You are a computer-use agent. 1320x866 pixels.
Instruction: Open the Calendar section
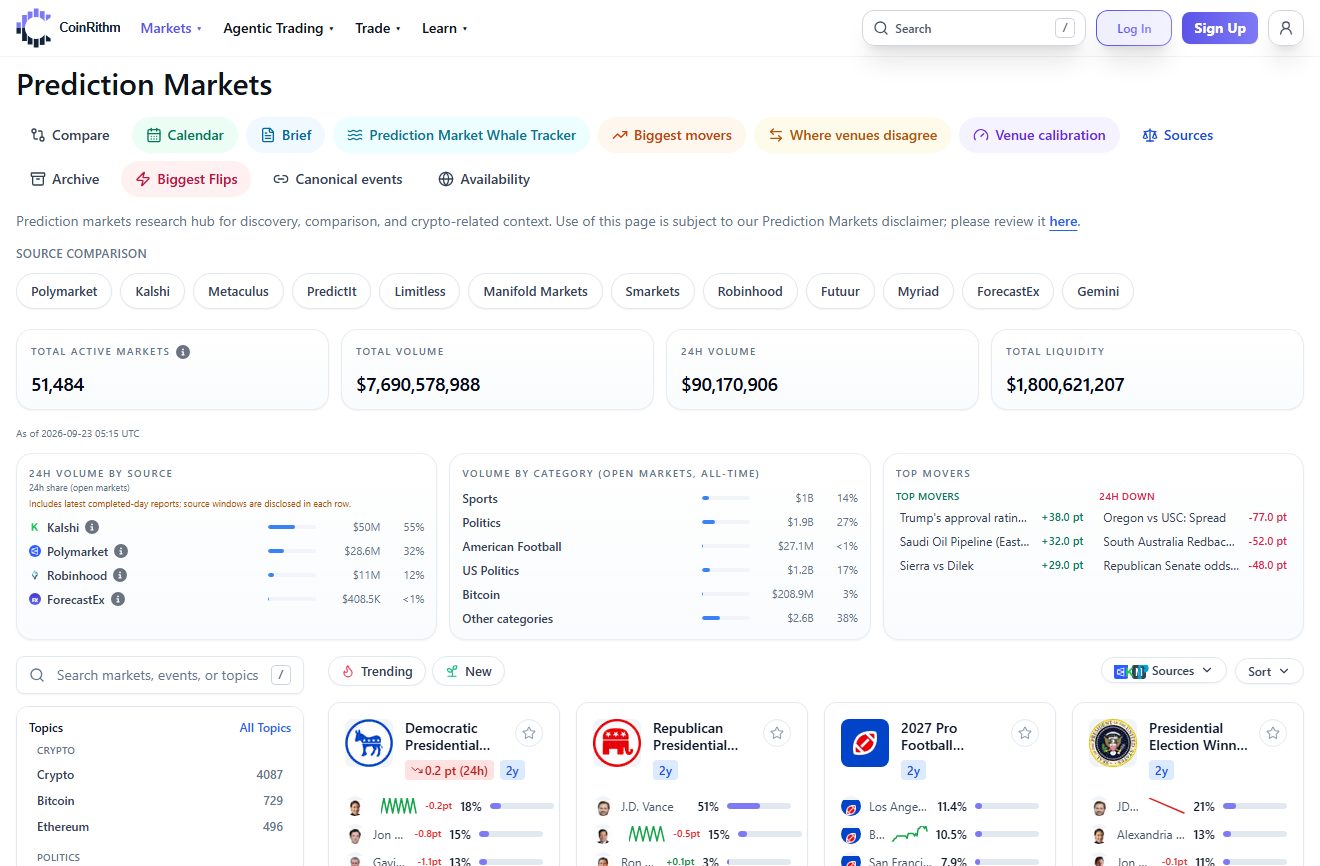point(185,135)
